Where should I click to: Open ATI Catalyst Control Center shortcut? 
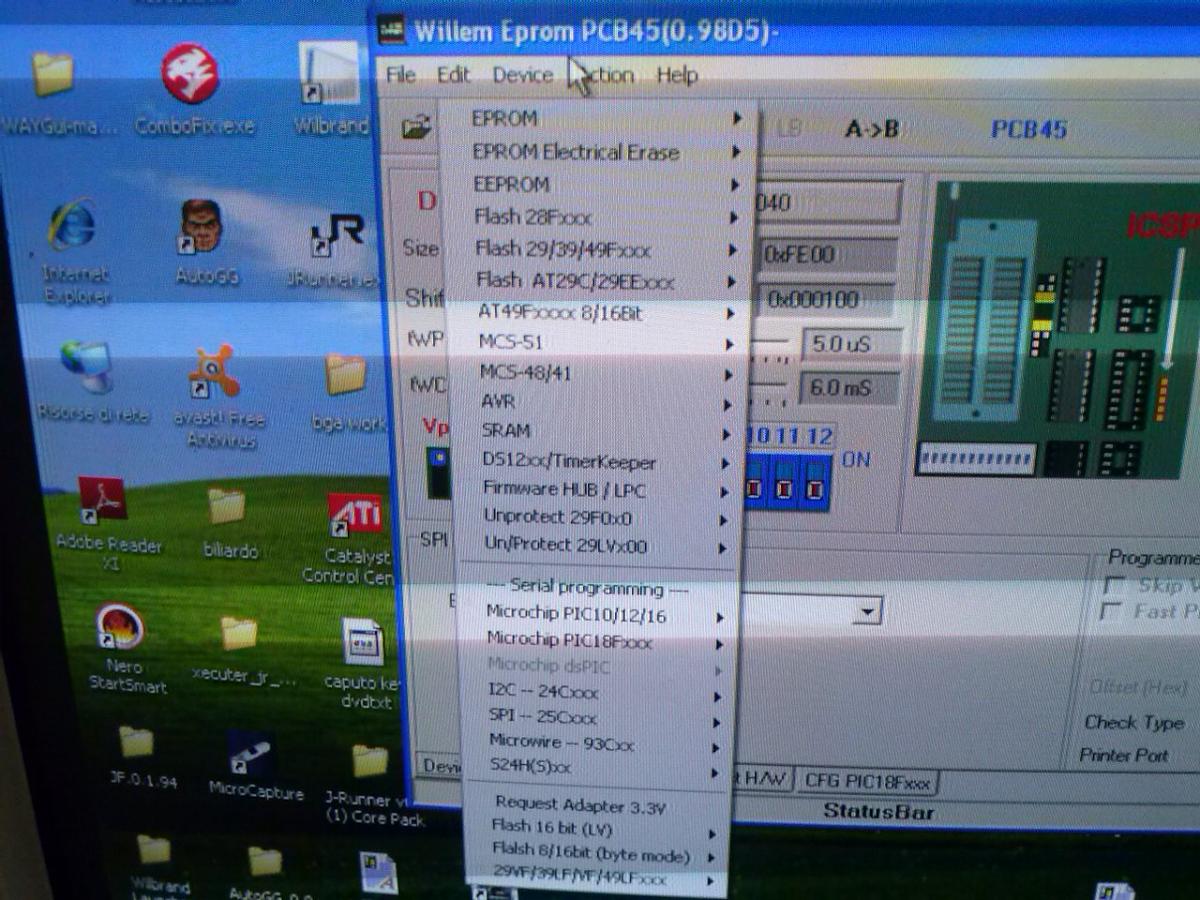coord(350,538)
